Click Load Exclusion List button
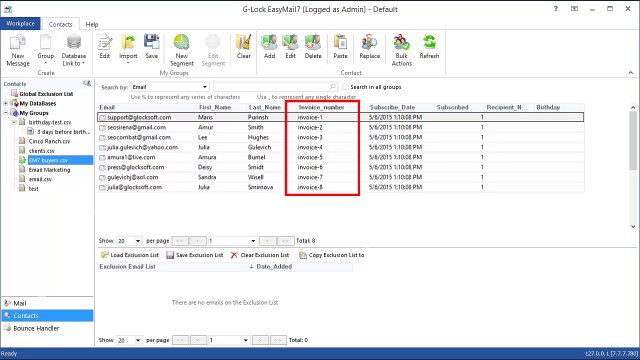 coord(130,255)
